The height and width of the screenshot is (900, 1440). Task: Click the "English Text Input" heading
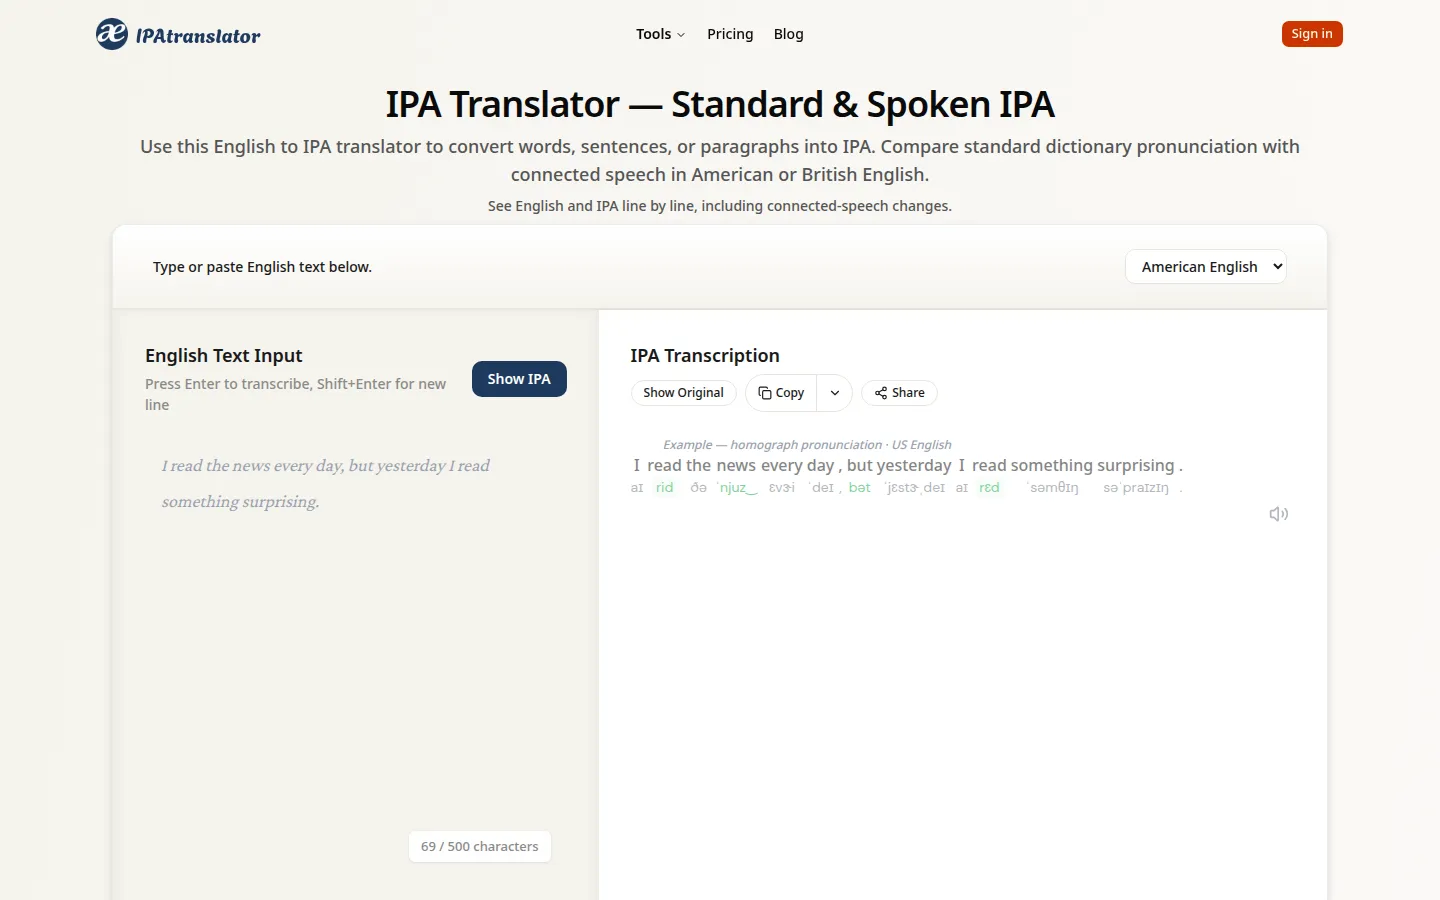[224, 356]
